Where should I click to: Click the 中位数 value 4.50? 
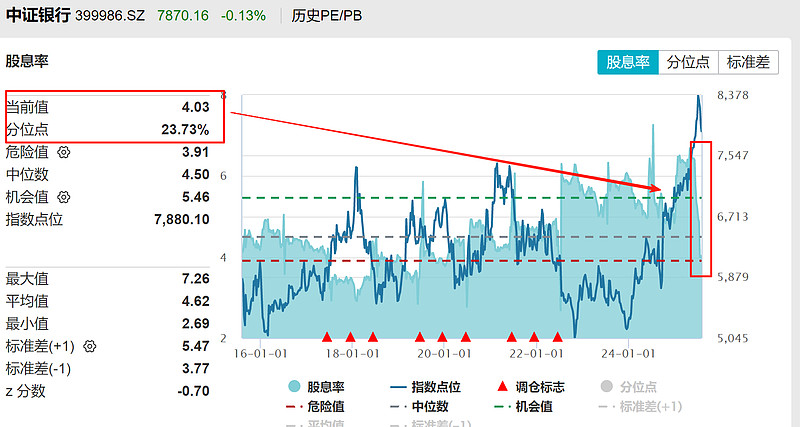coord(195,174)
